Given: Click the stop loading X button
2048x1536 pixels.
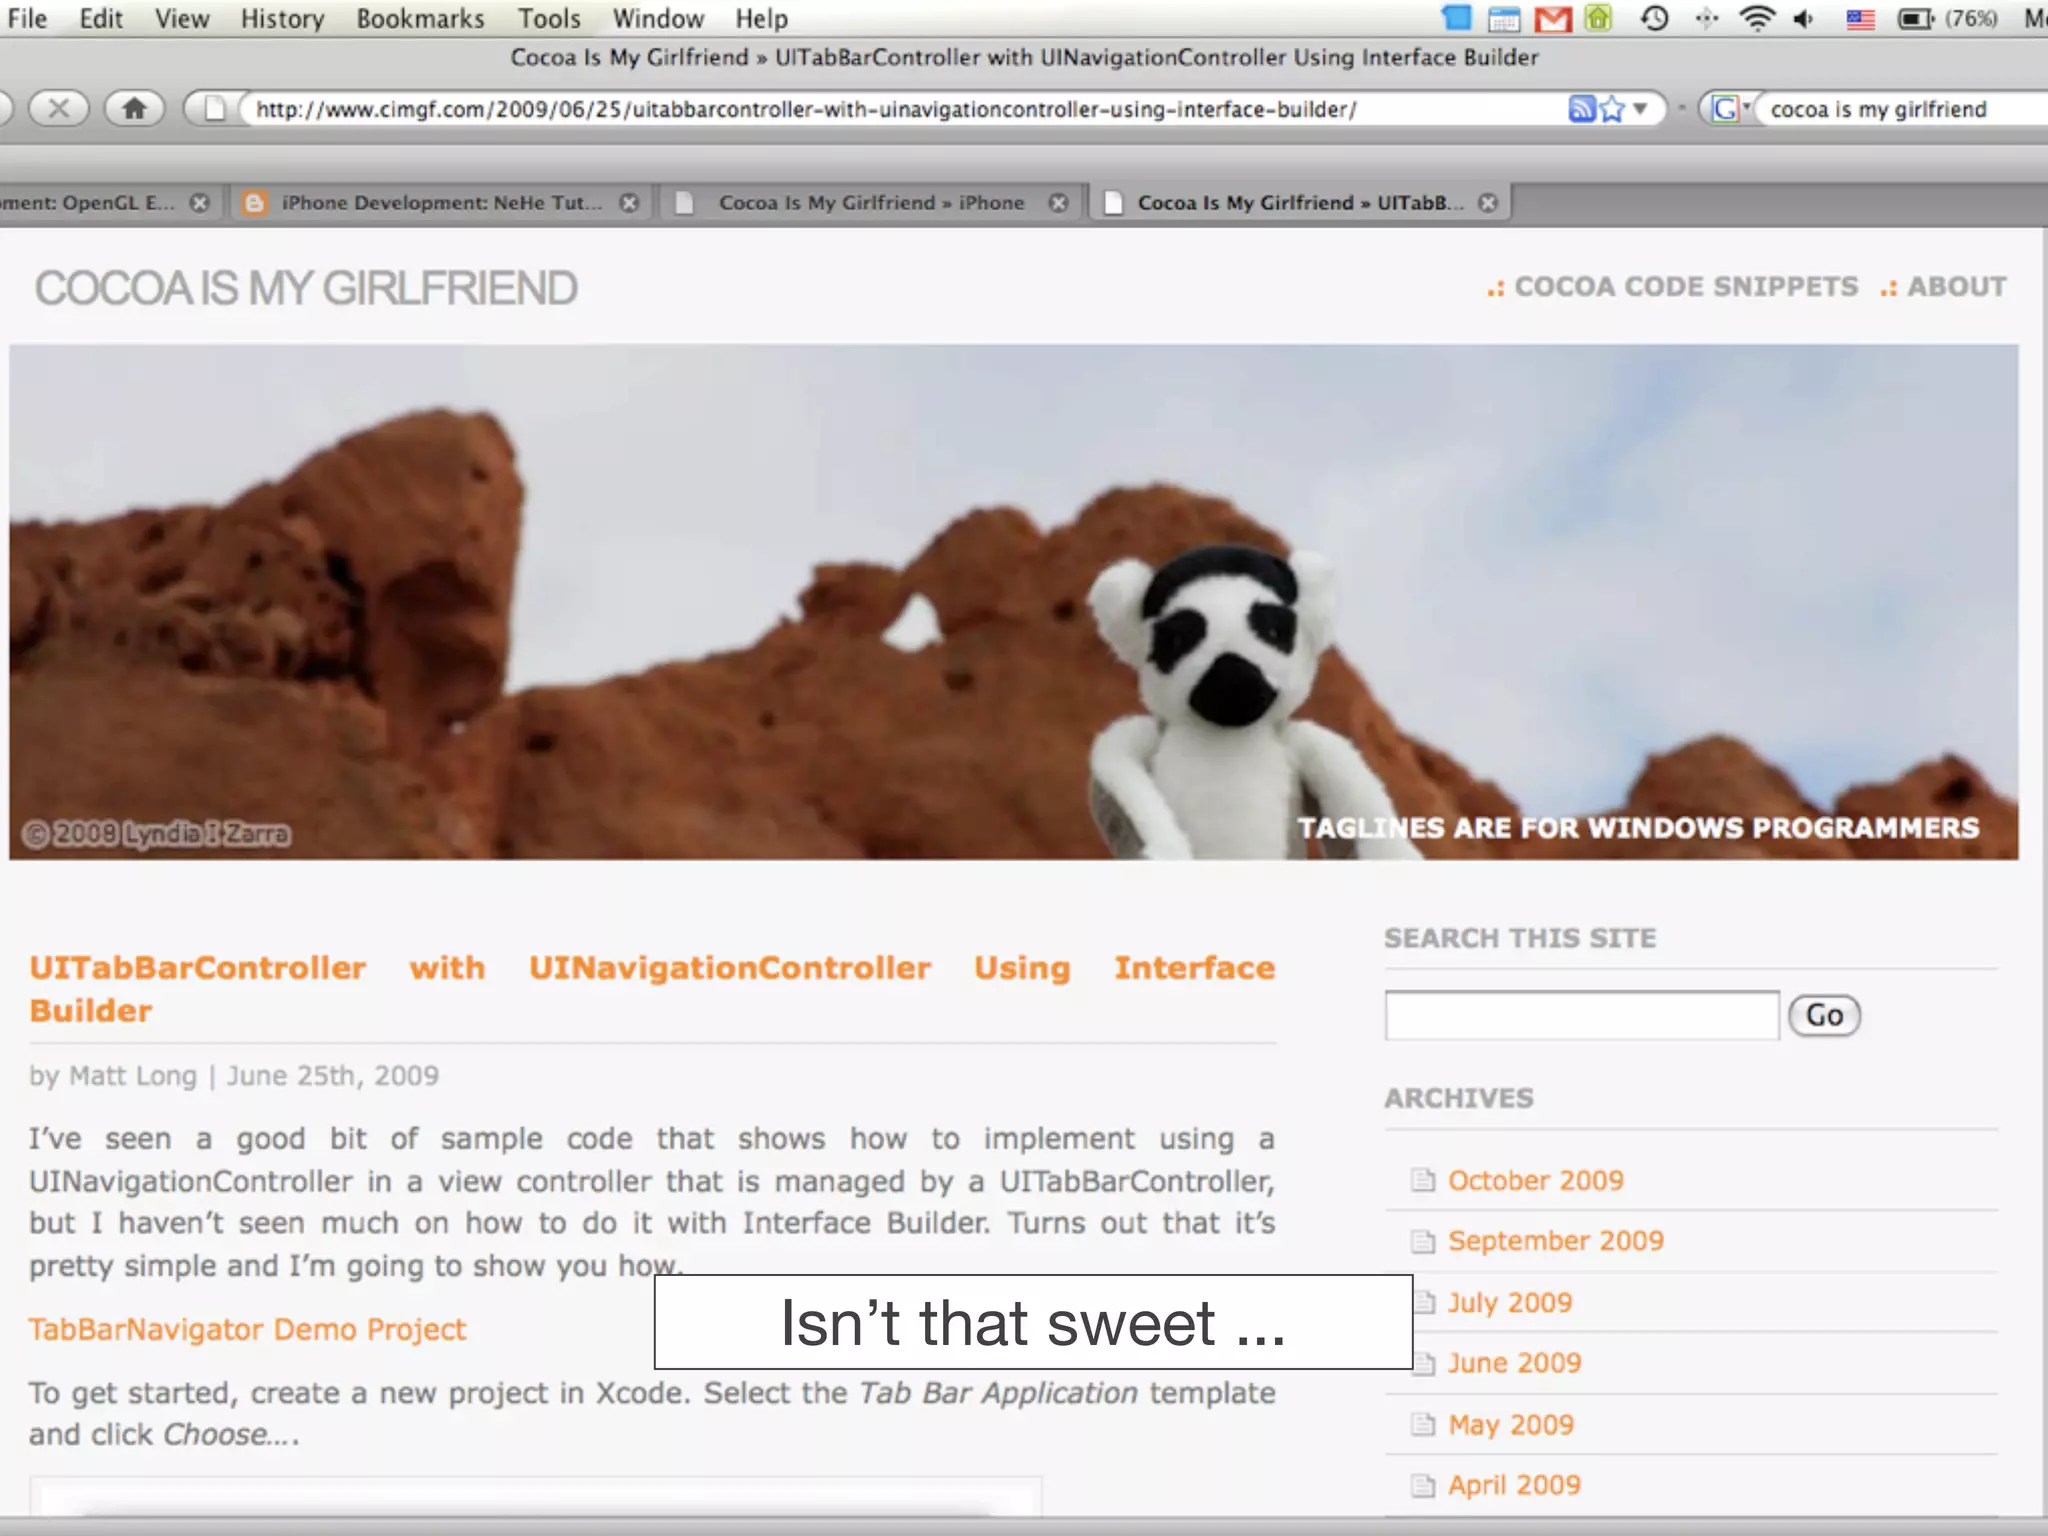Looking at the screenshot, I should (58, 108).
